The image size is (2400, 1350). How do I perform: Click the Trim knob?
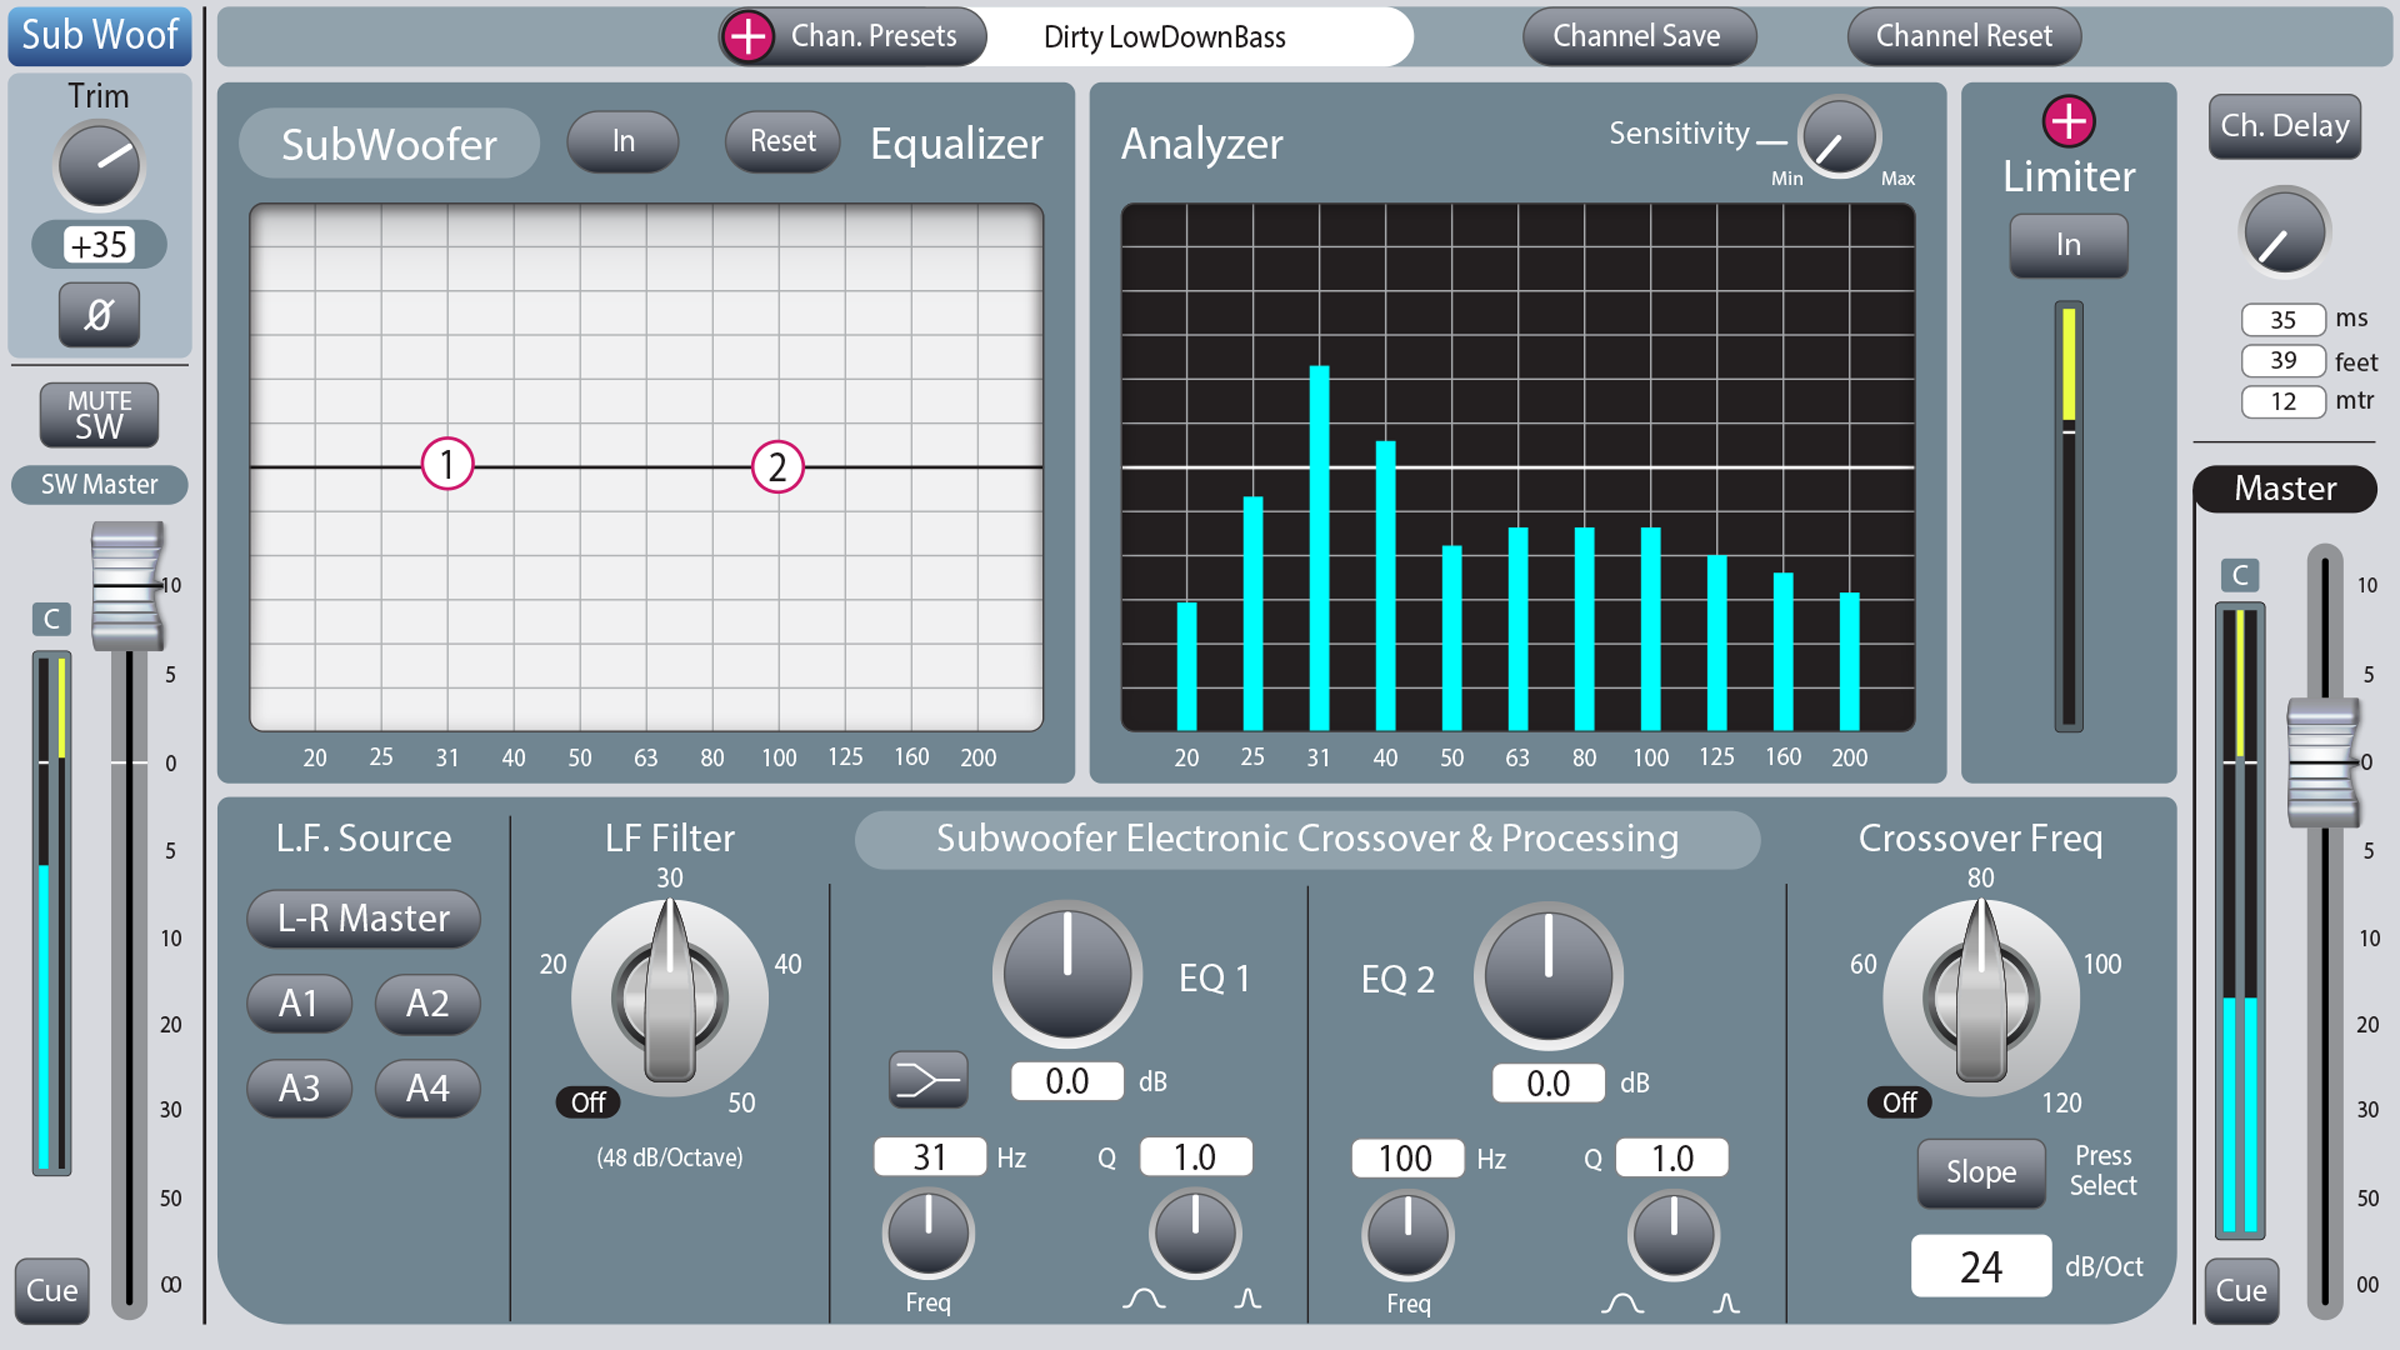coord(99,165)
